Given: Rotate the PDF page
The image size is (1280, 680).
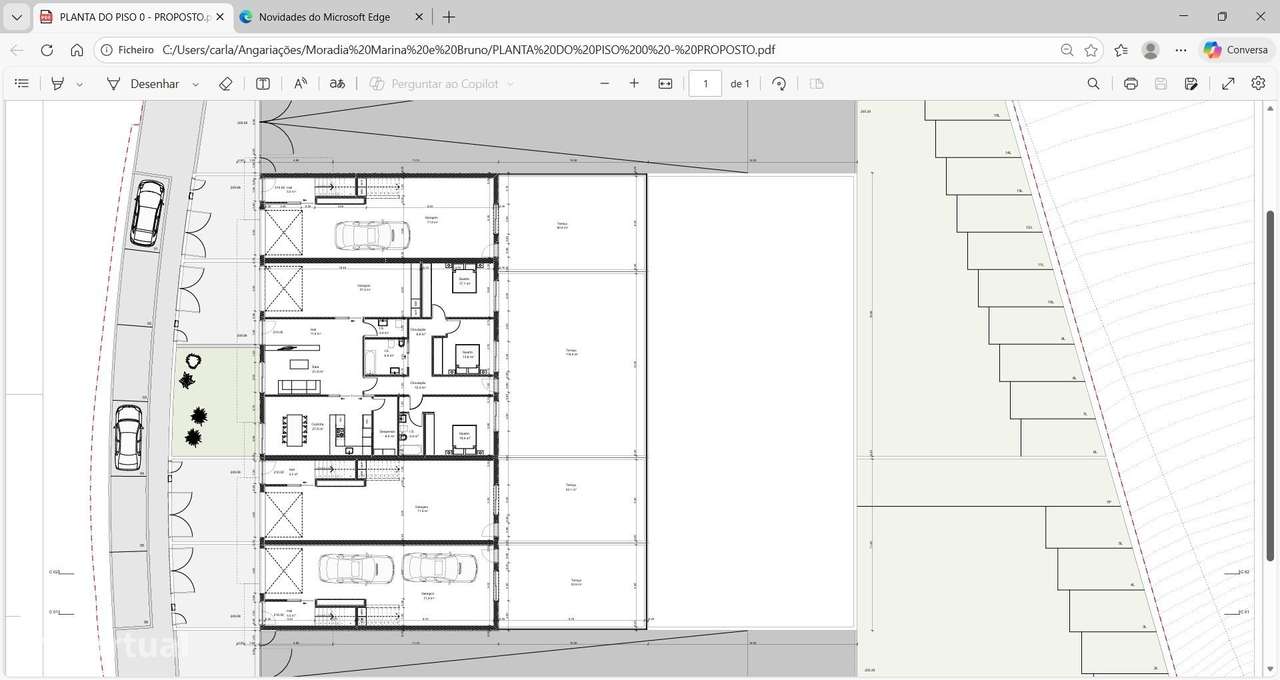Looking at the screenshot, I should (779, 84).
